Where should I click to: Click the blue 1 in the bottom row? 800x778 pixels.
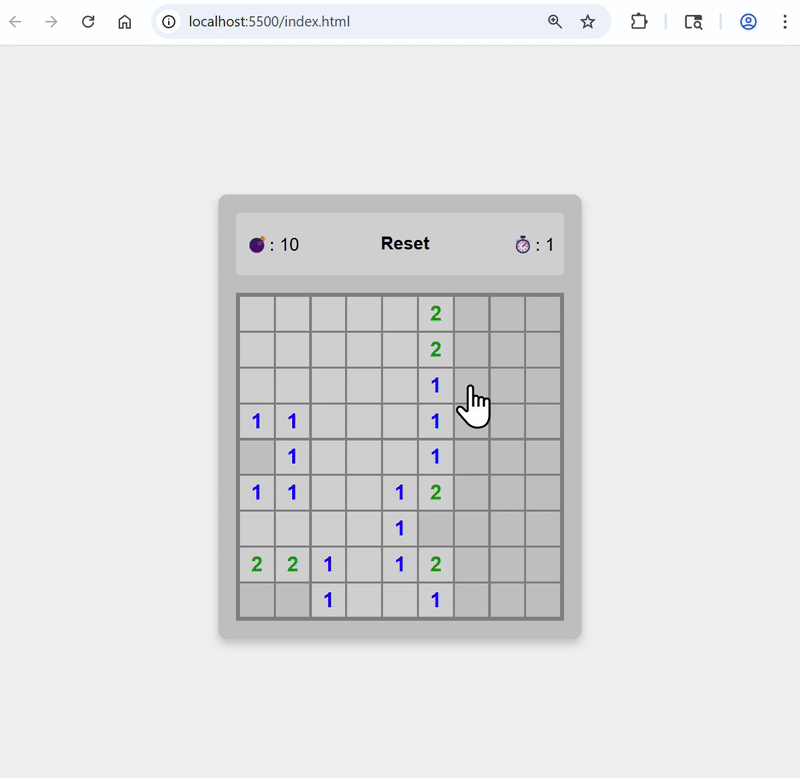[x=328, y=599]
